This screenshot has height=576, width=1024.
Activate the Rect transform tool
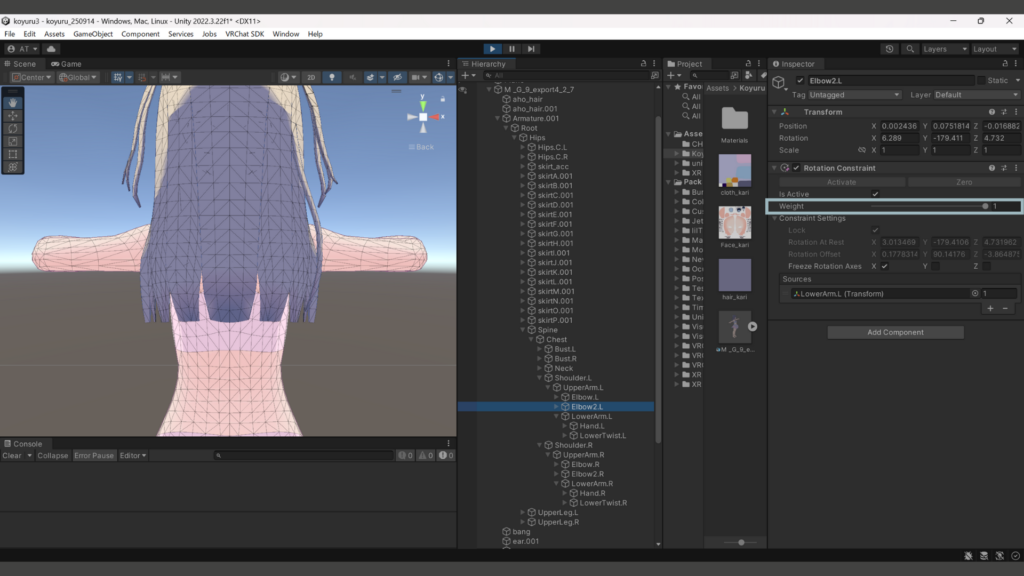tap(13, 154)
